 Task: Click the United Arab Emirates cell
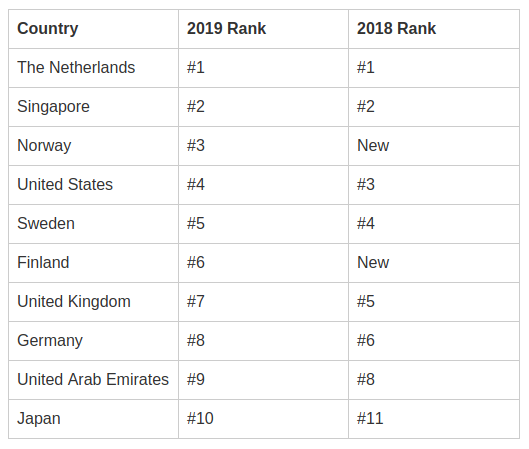click(93, 380)
